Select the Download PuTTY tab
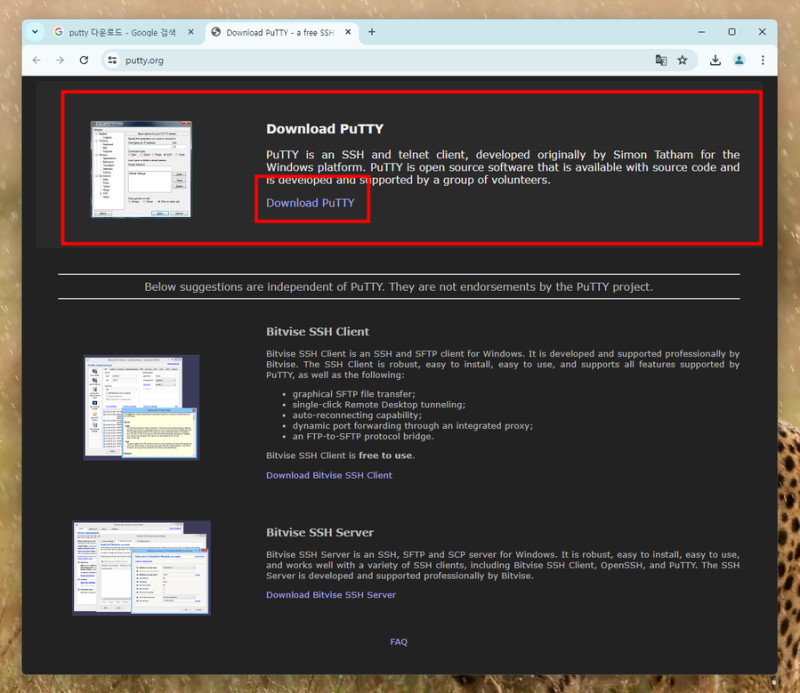 pyautogui.click(x=274, y=32)
